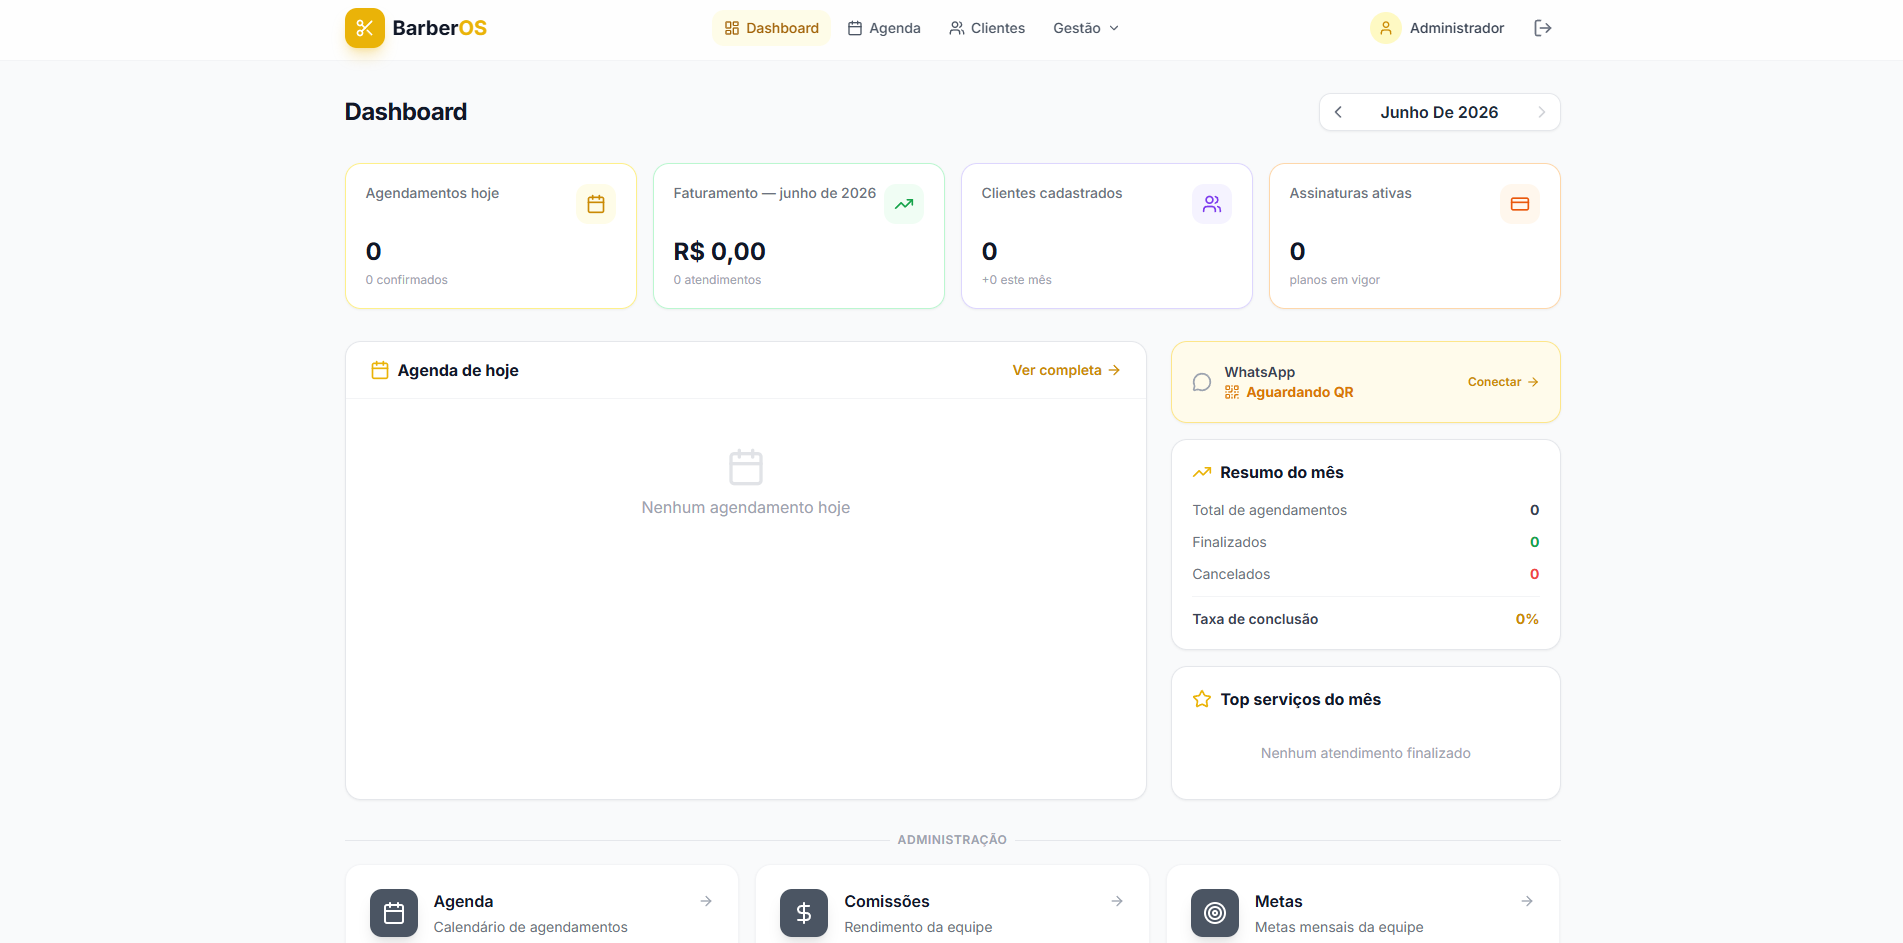The width and height of the screenshot is (1903, 943).
Task: Click the users icon in Clientes cadastrados card
Action: pyautogui.click(x=1212, y=204)
